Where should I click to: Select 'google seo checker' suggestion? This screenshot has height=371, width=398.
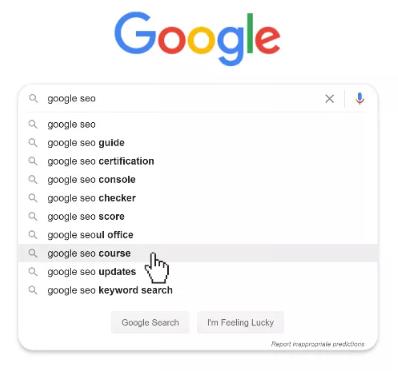198,198
